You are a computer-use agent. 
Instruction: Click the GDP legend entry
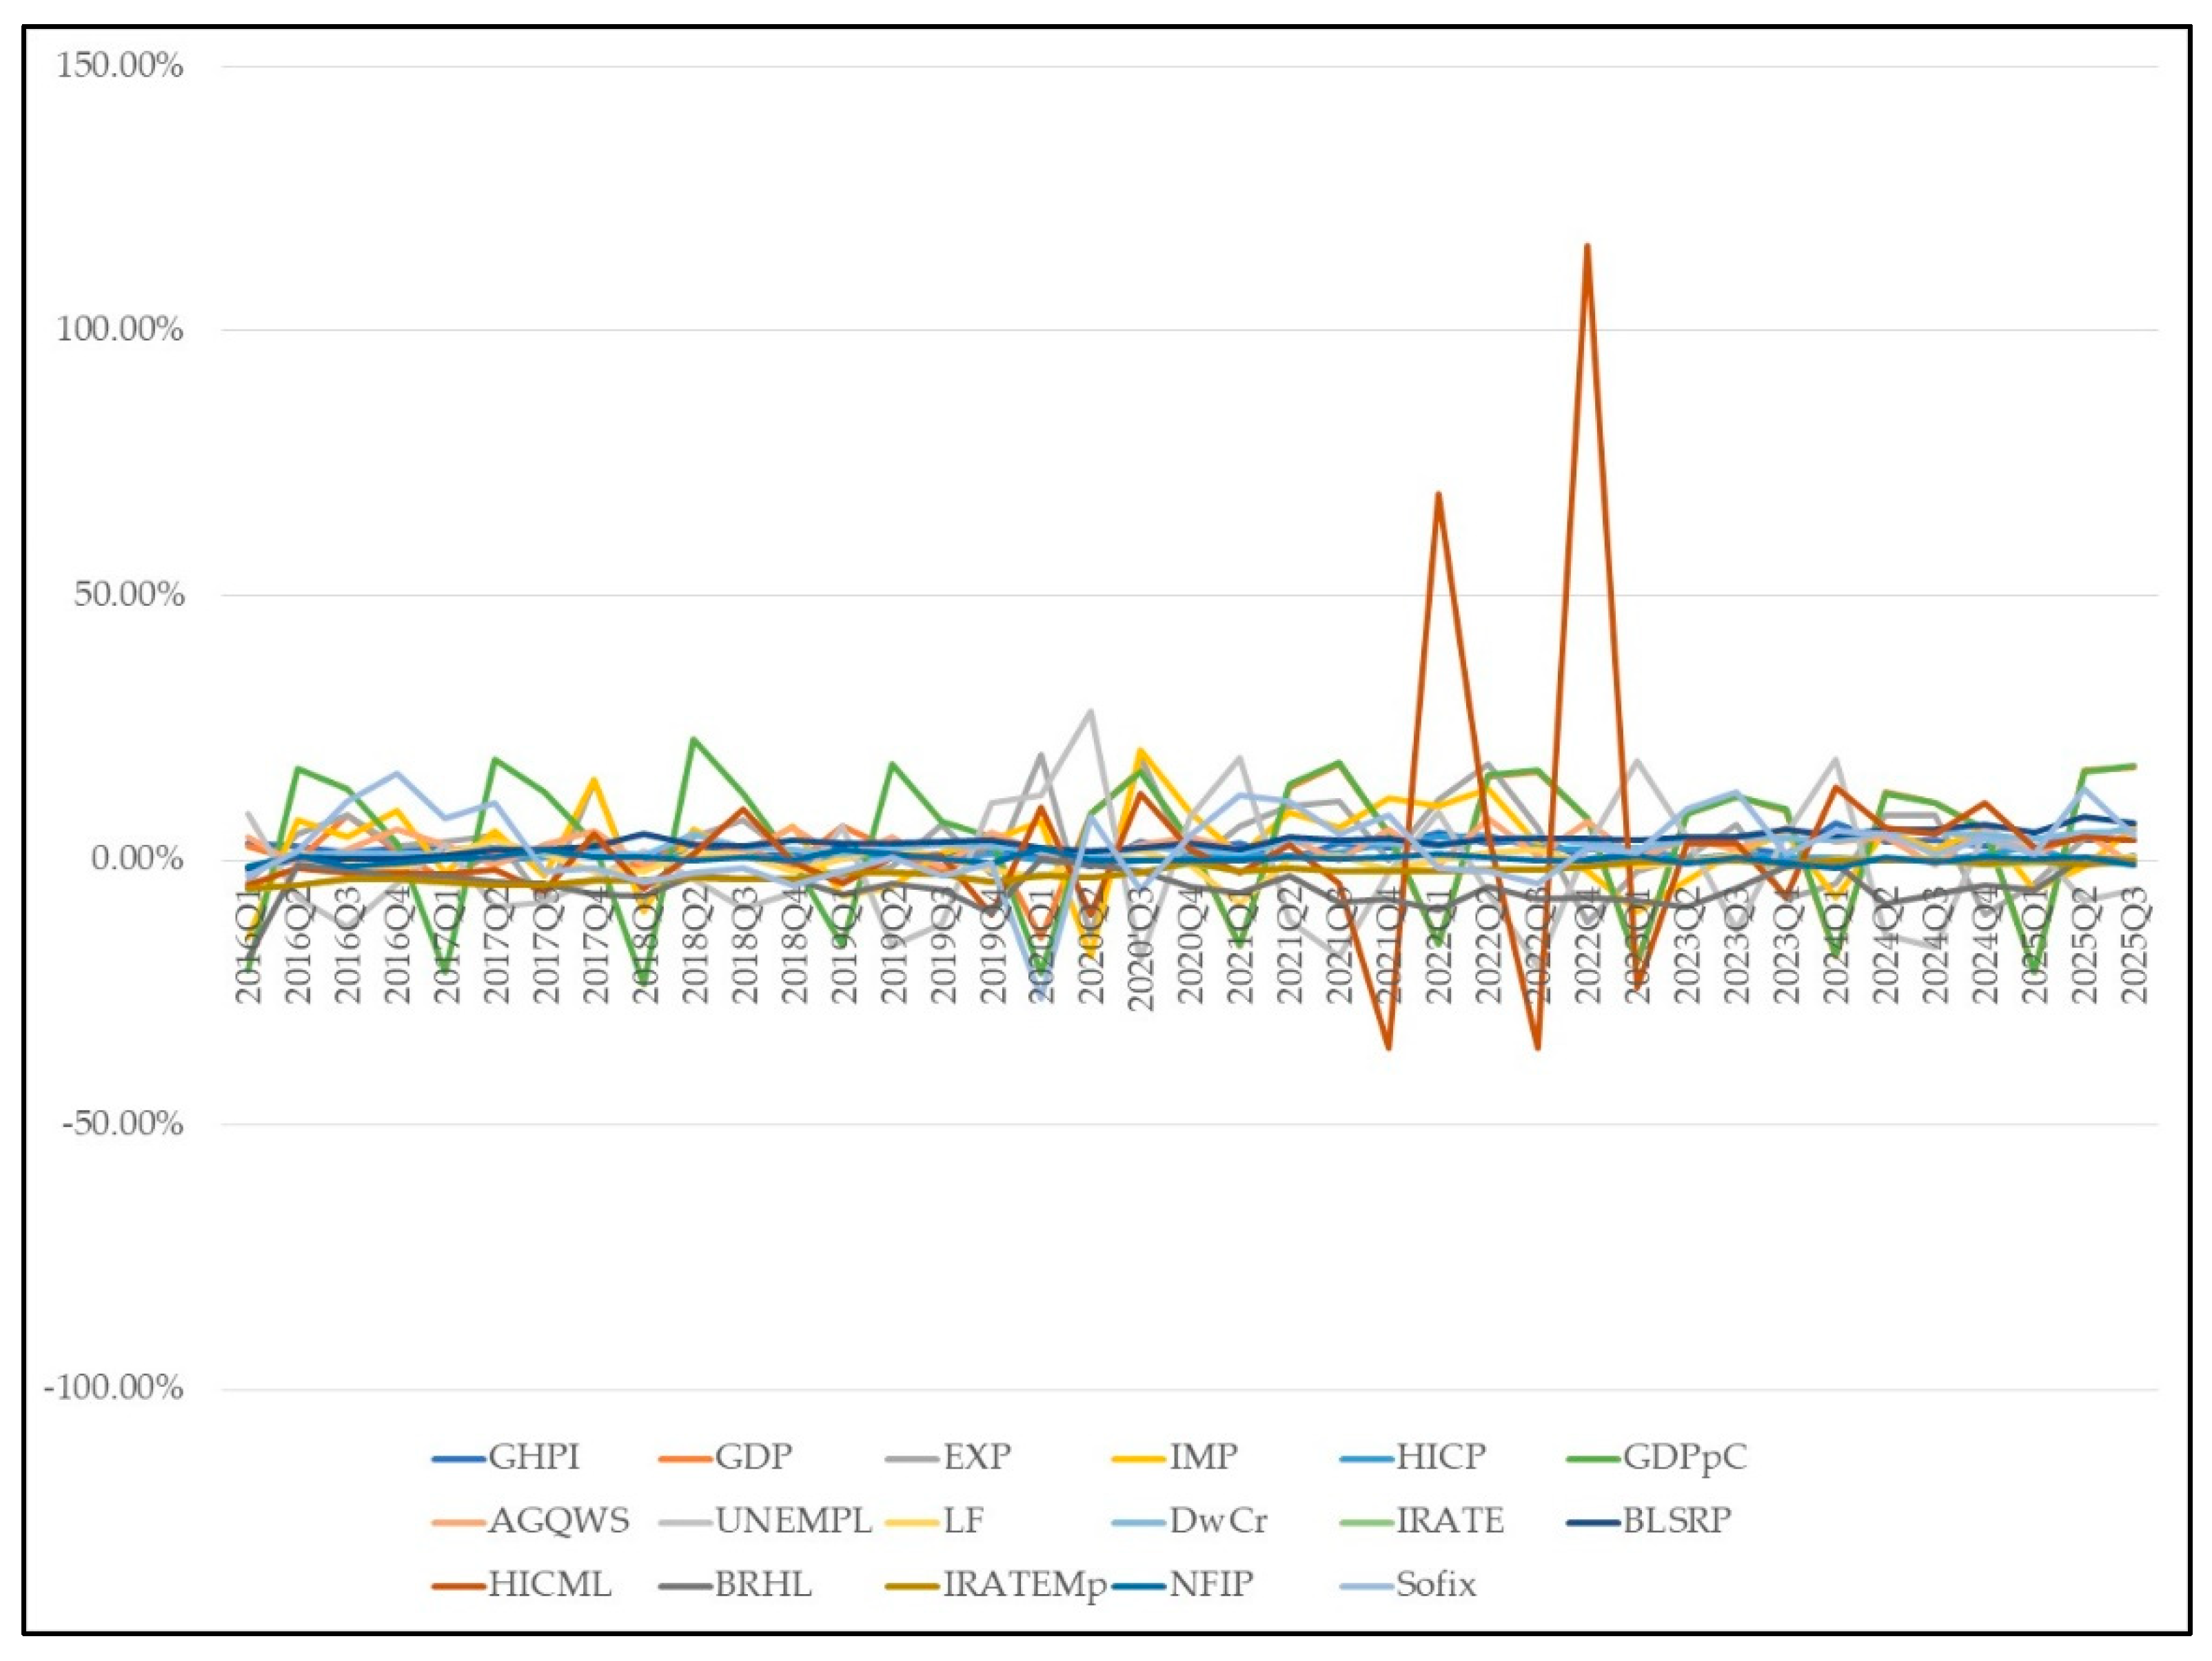point(753,1457)
